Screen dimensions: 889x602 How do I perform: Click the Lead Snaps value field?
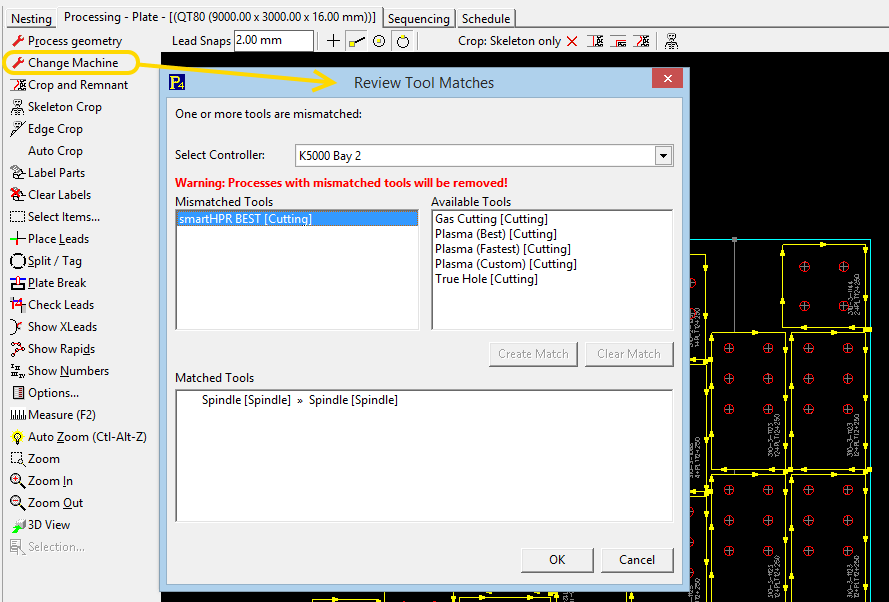point(273,40)
